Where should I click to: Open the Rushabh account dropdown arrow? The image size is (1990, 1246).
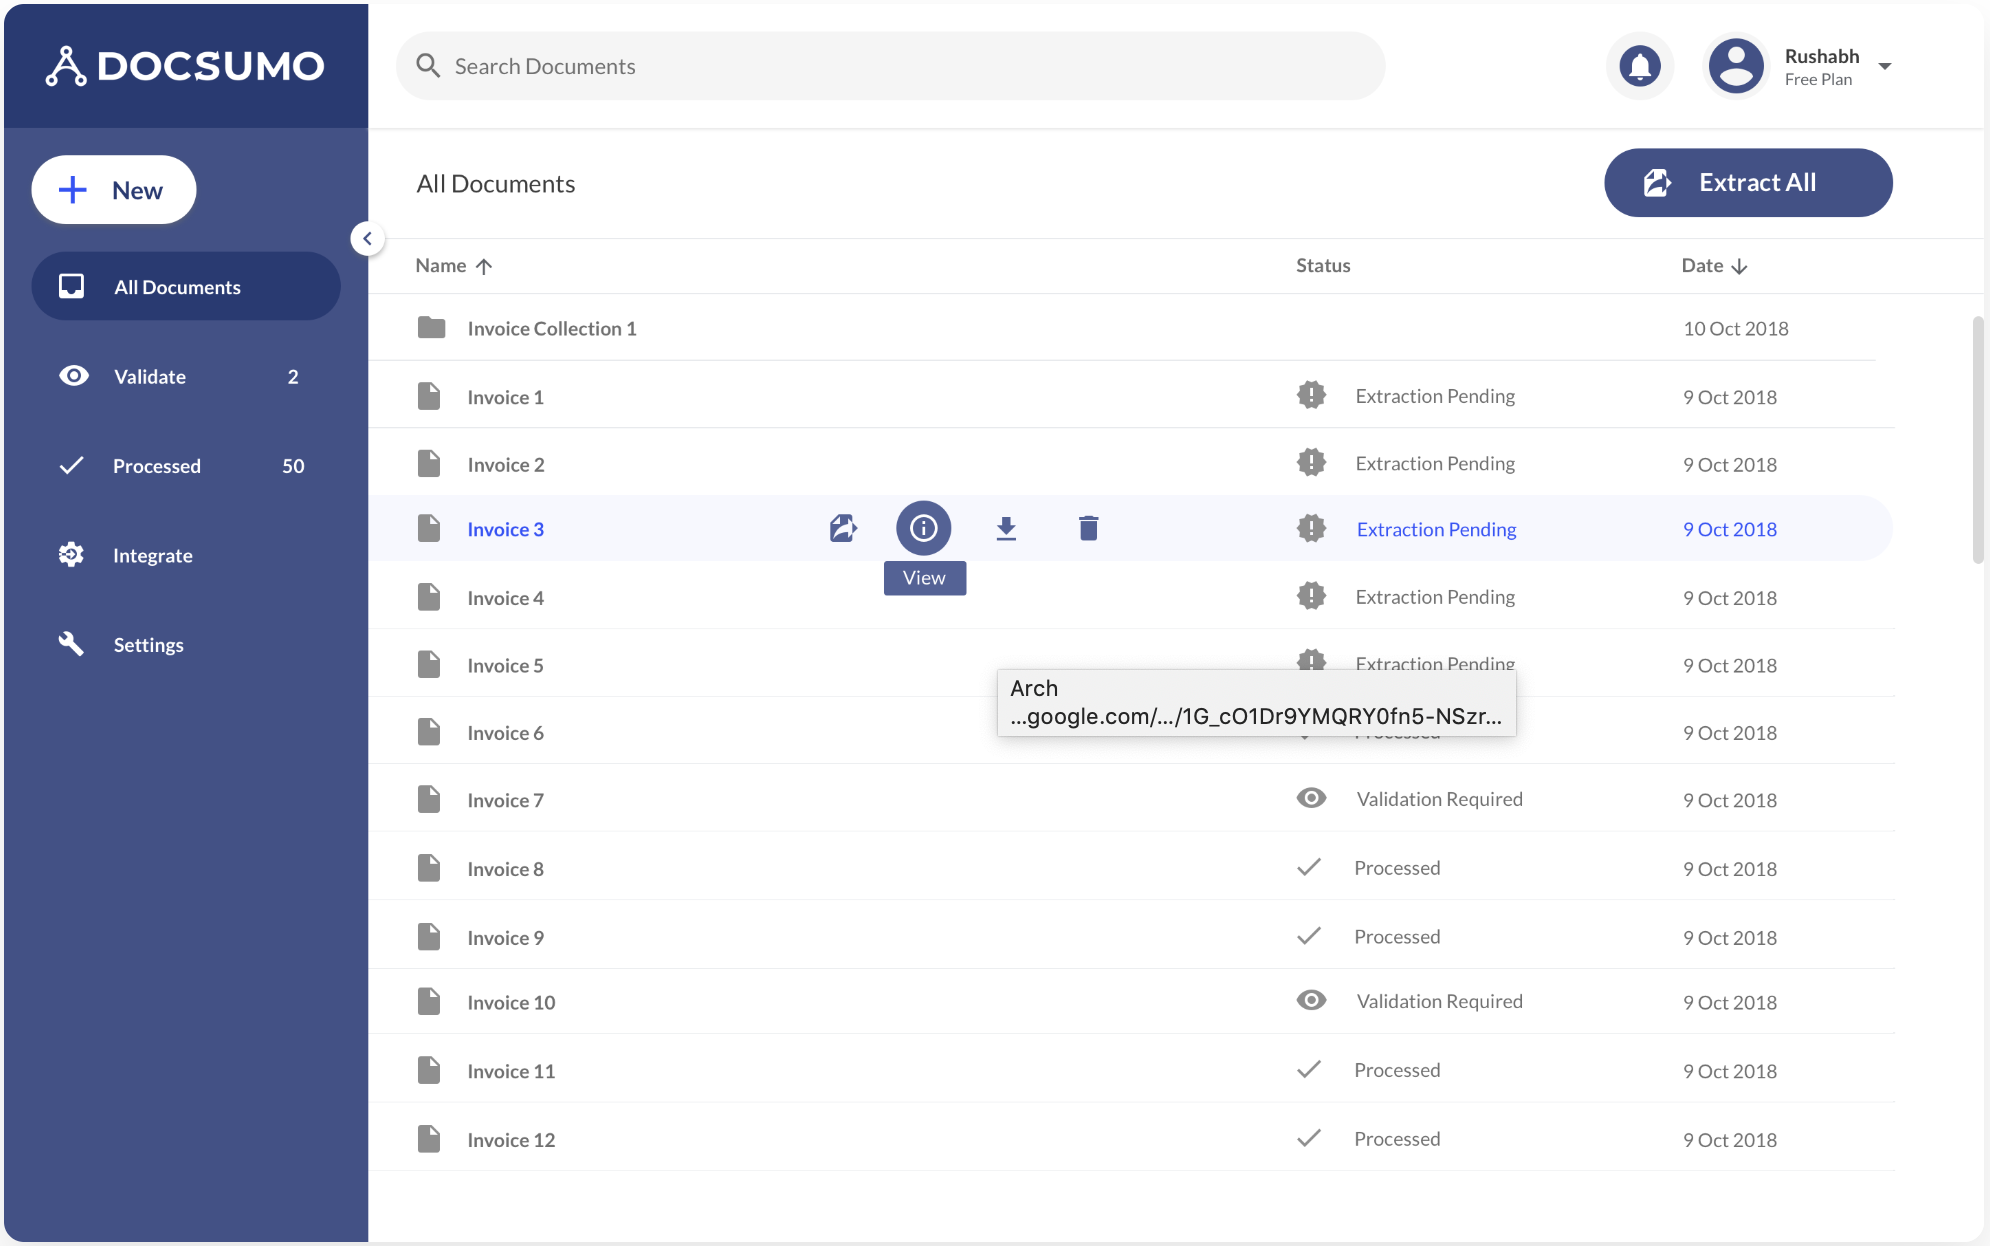point(1885,67)
